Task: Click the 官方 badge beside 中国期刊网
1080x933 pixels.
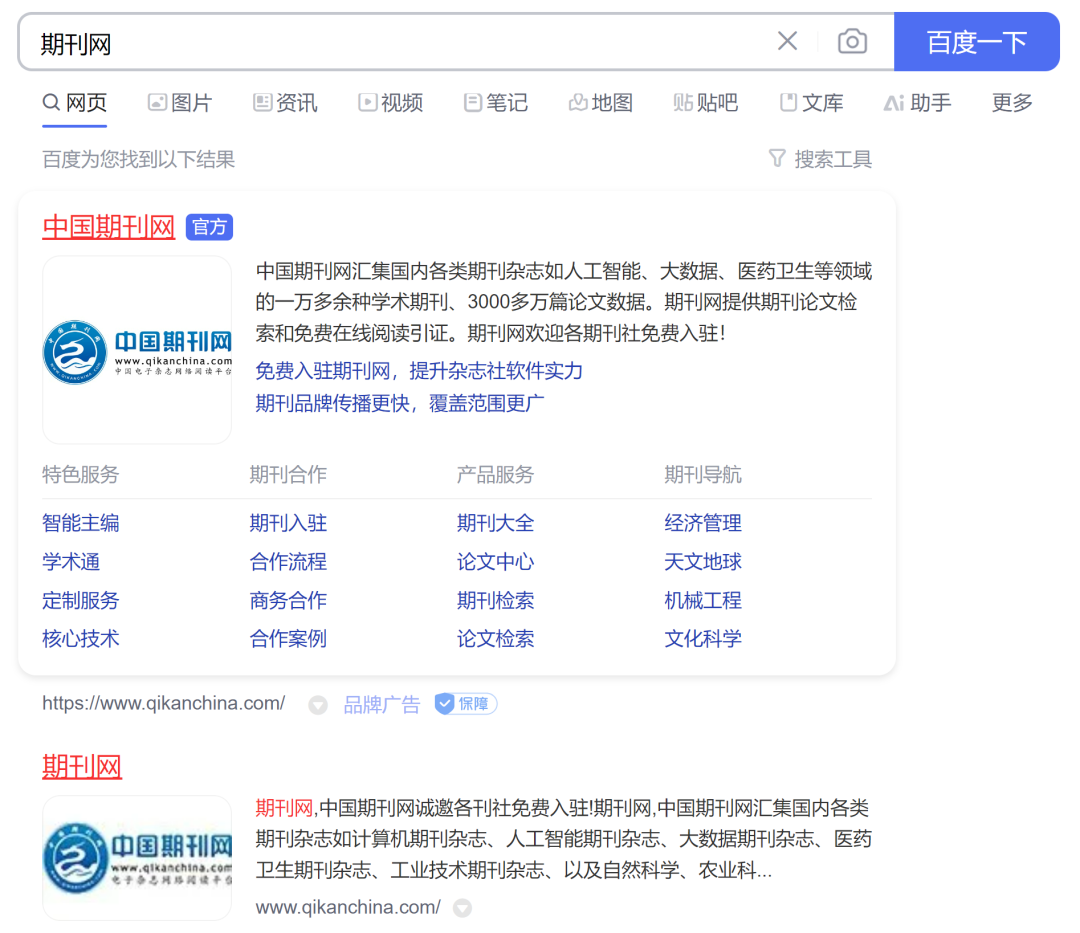Action: (x=209, y=227)
